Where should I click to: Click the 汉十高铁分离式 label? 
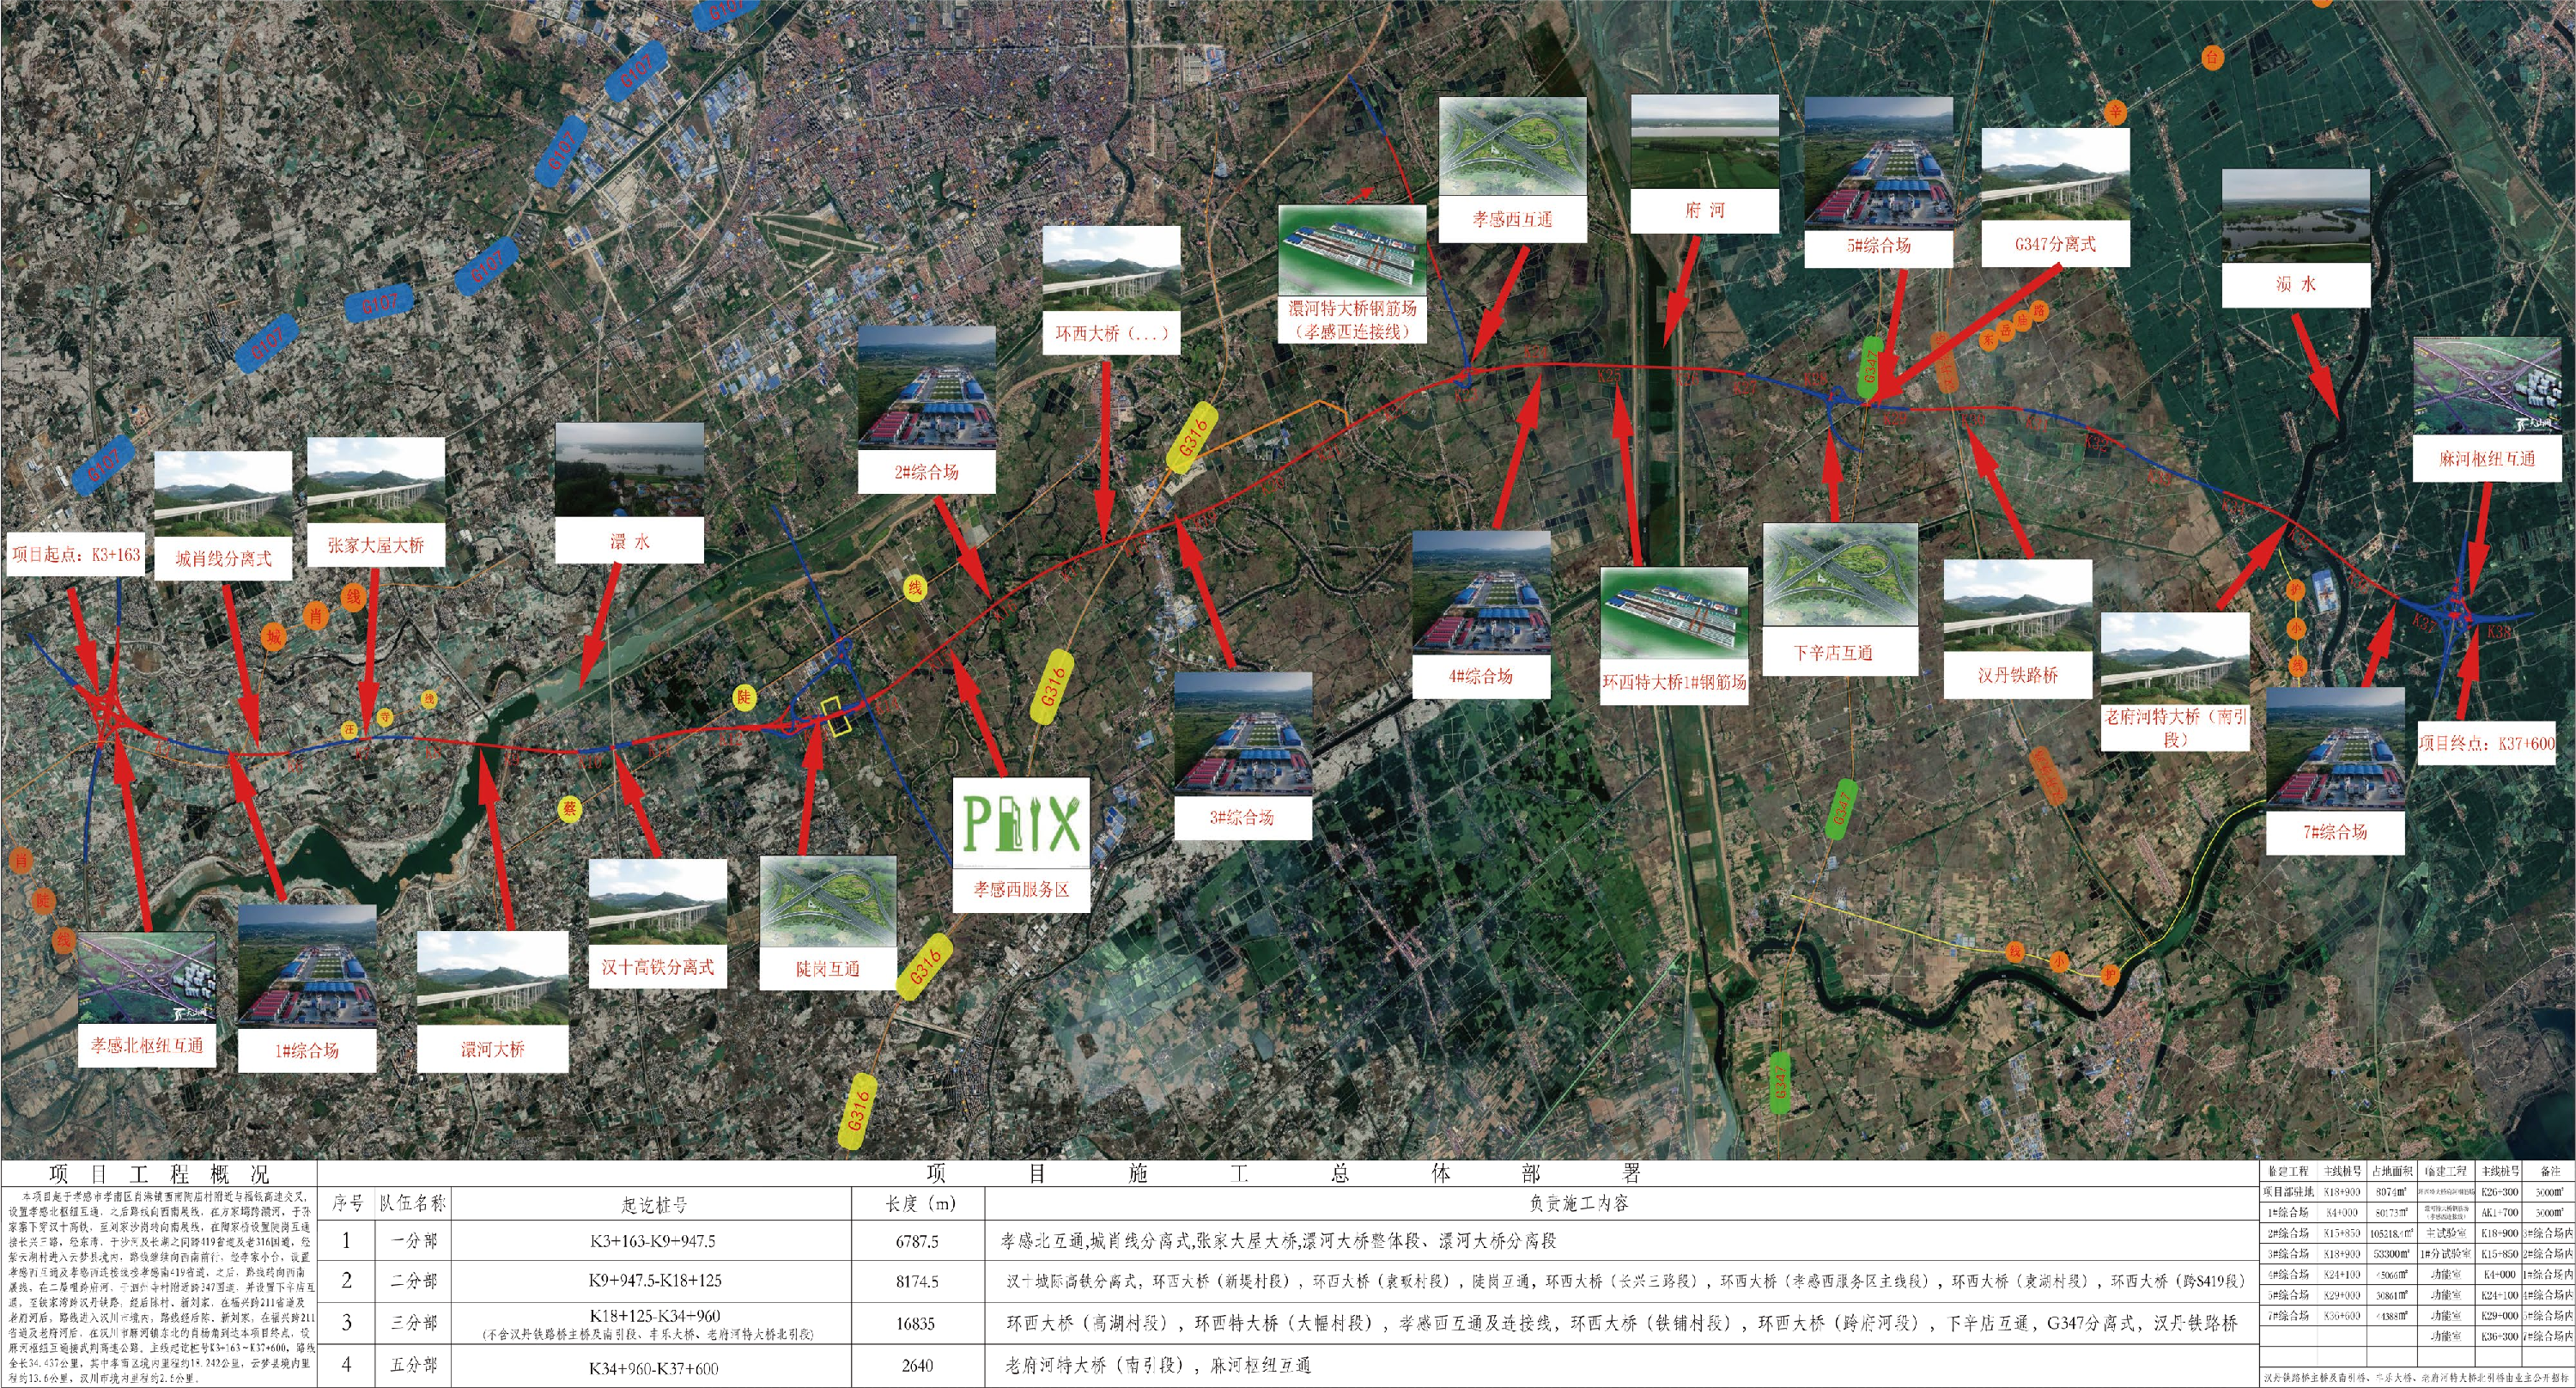(657, 967)
